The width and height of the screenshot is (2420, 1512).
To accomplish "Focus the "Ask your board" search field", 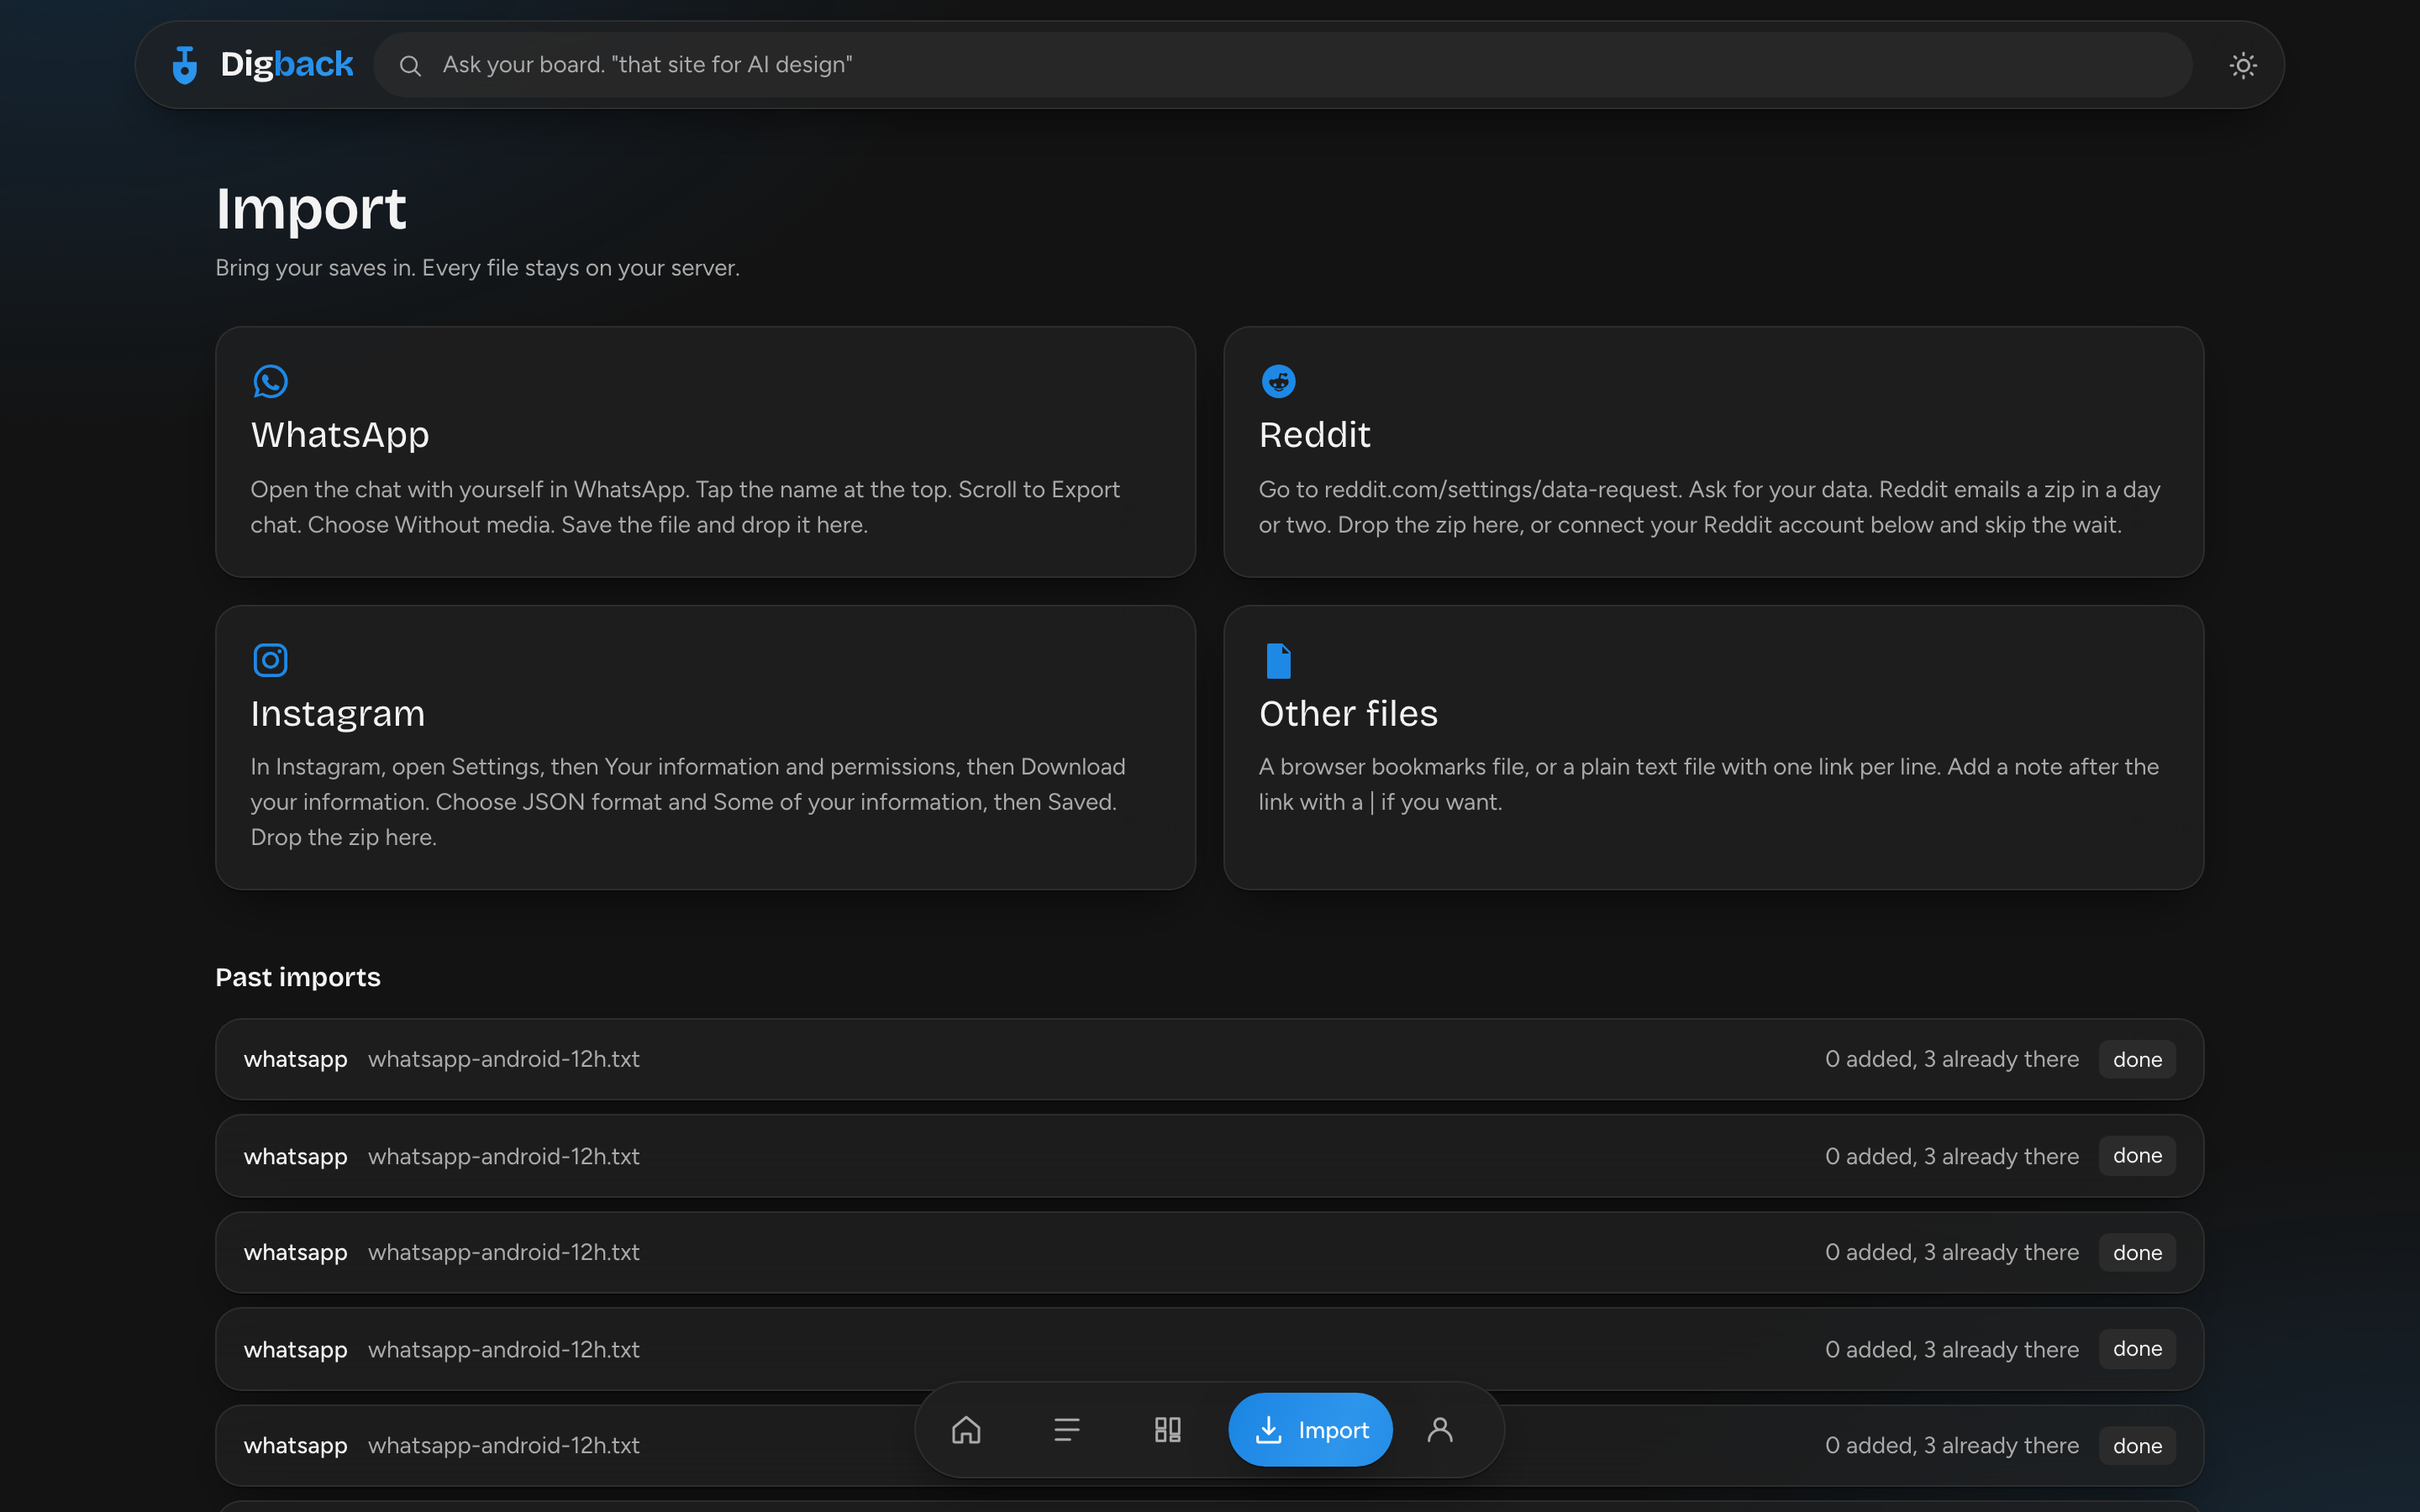I will click(x=1283, y=65).
